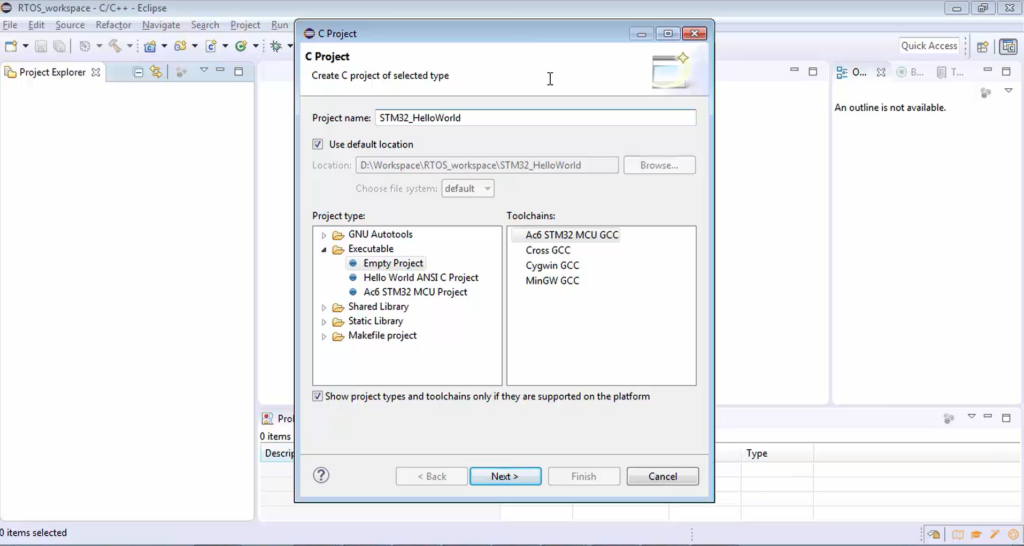Select MinGW GCC toolchain
Screen dimensions: 1024x546
pos(552,281)
